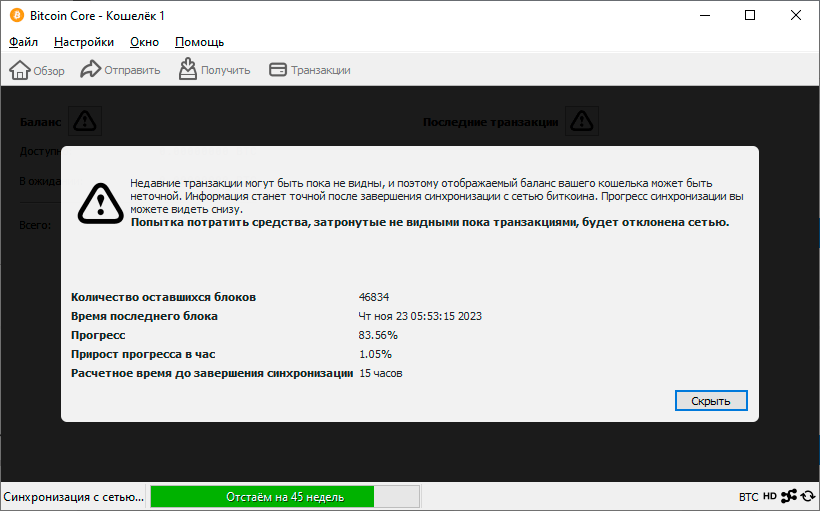
Task: Open the Транзакции transactions tab
Action: tap(310, 70)
